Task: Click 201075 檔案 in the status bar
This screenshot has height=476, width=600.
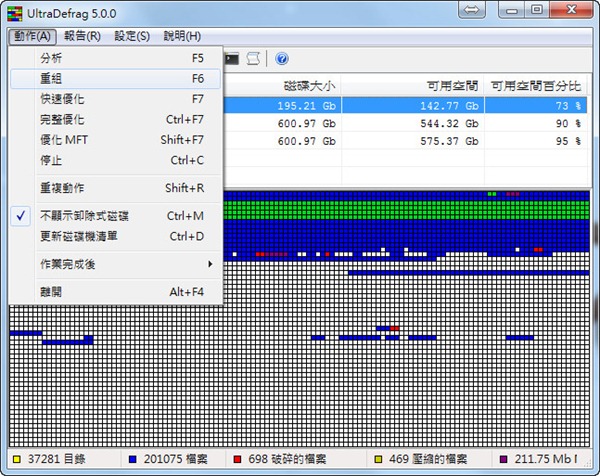Action: [175, 459]
